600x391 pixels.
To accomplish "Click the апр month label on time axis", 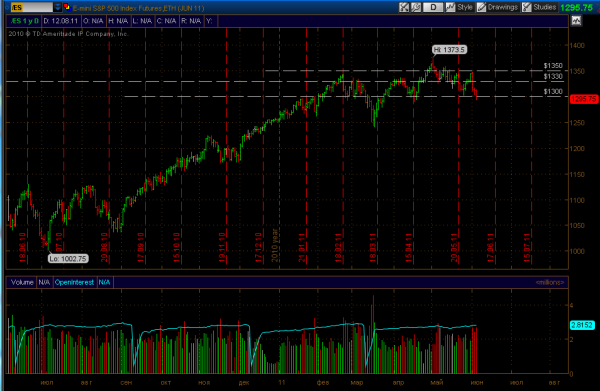I will [398, 383].
